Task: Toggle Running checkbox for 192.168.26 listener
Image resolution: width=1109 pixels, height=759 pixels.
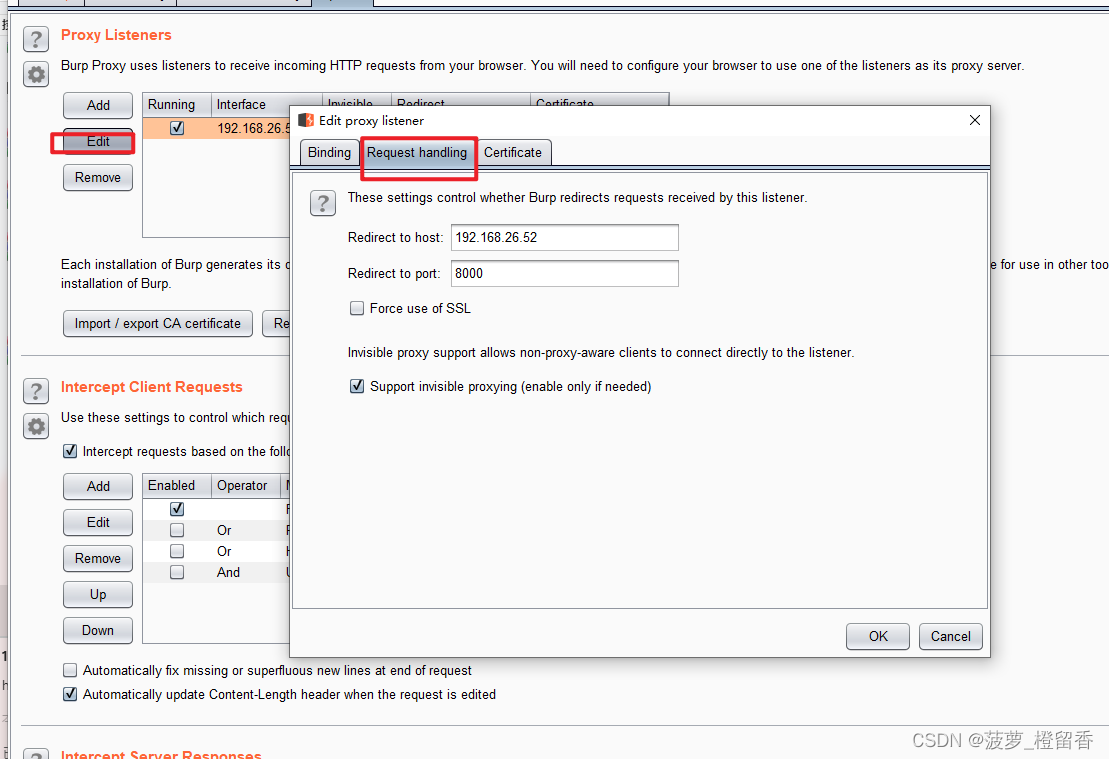Action: [177, 128]
